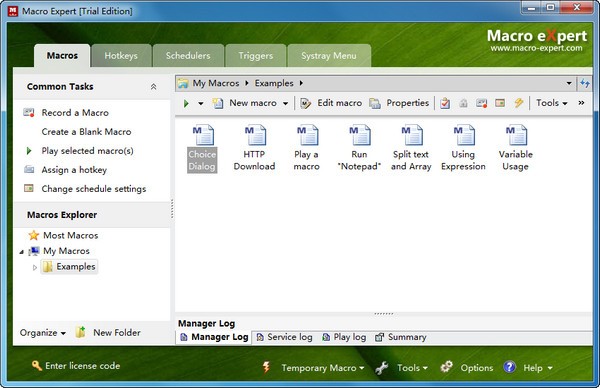
Task: Click Play selected macro(s)
Action: click(x=88, y=151)
